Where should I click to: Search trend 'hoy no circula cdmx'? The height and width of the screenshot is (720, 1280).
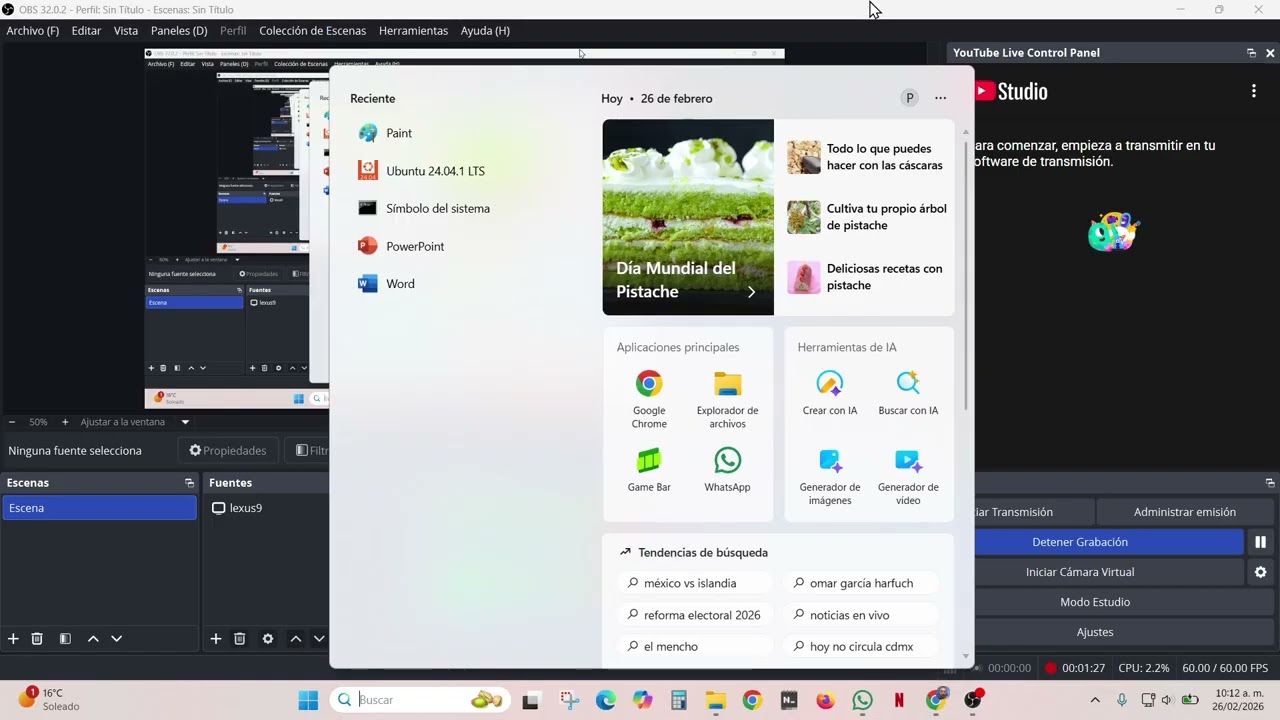pyautogui.click(x=861, y=647)
